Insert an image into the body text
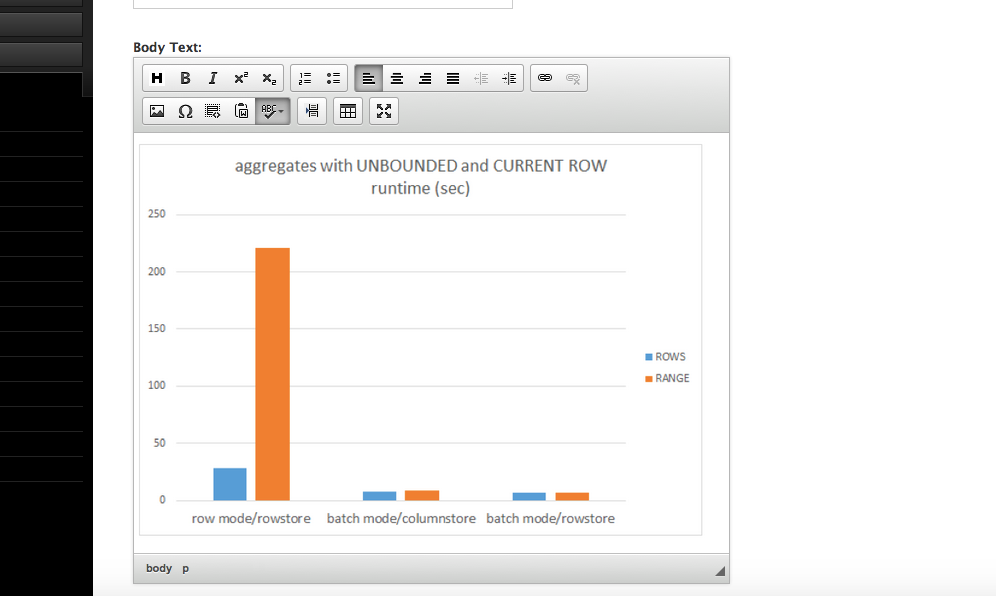Screen dimensions: 996x596 (157, 111)
